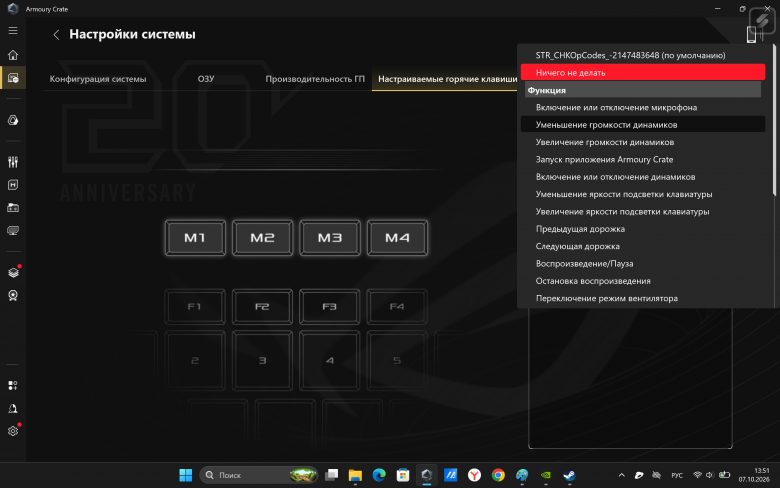Screen dimensions: 780x488
Task: Open Steam from the taskbar
Action: point(569,475)
